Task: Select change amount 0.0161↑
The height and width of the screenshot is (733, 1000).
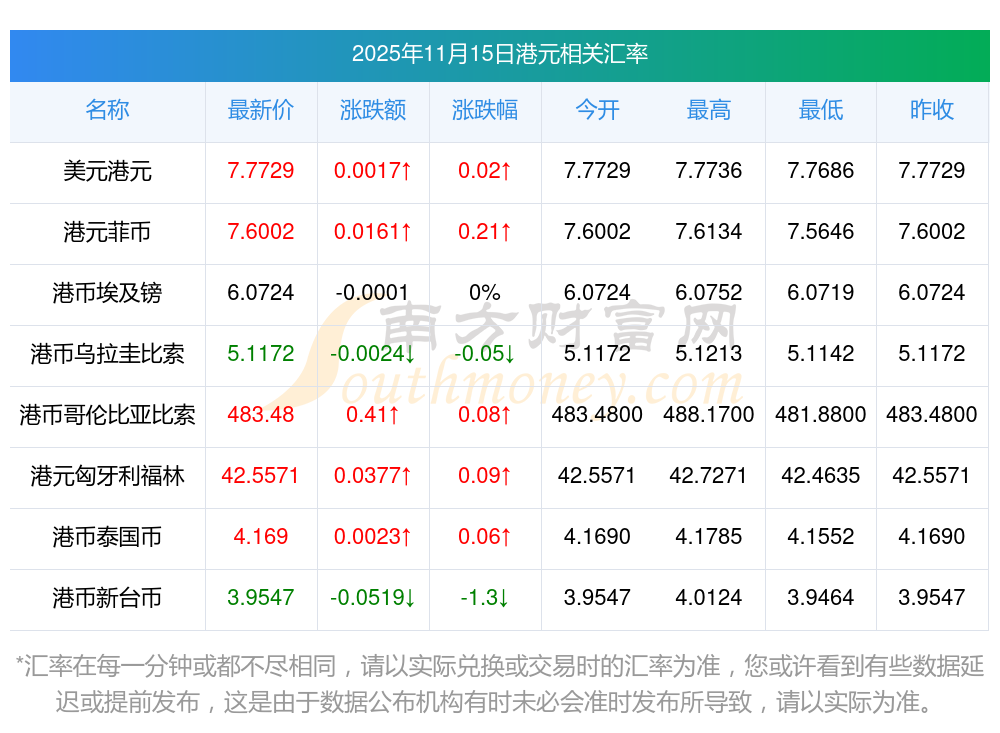Action: pyautogui.click(x=373, y=232)
